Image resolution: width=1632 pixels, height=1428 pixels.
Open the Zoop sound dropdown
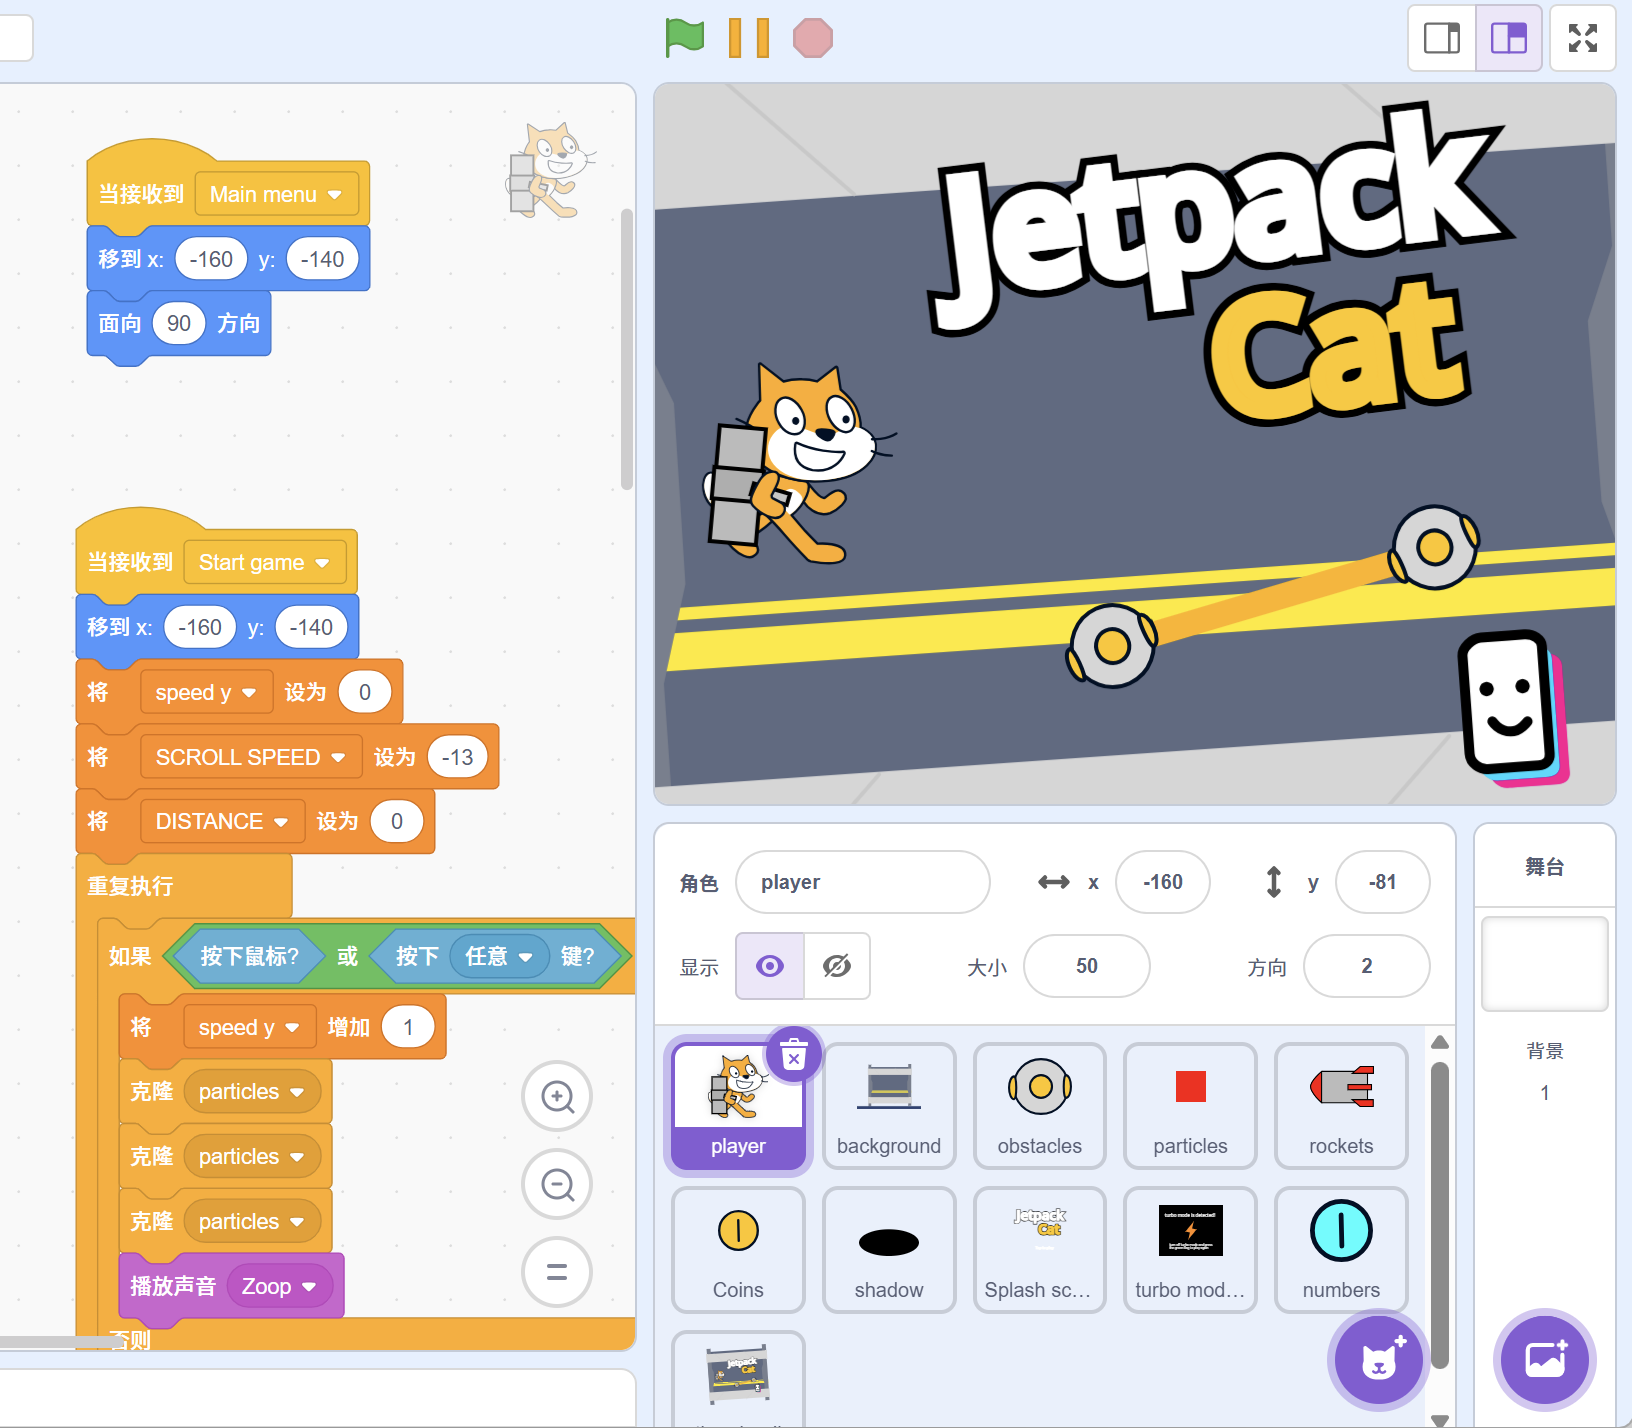(309, 1287)
